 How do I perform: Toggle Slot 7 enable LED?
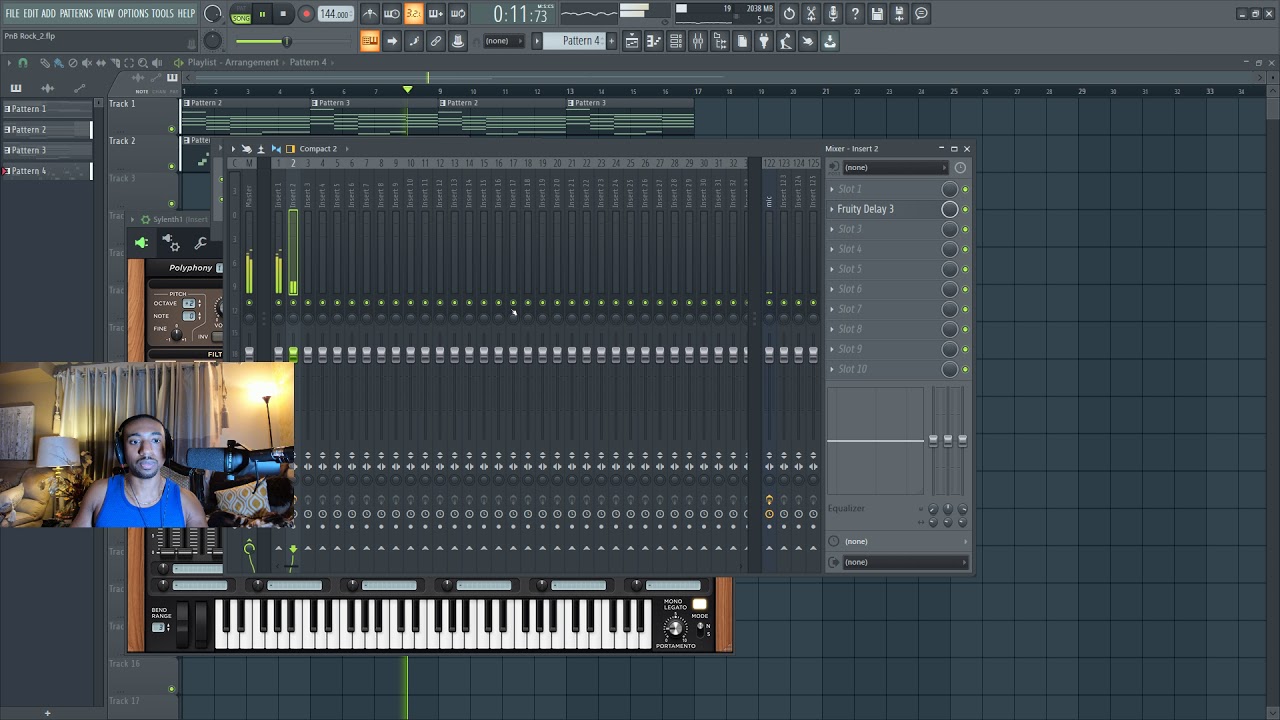pos(965,309)
